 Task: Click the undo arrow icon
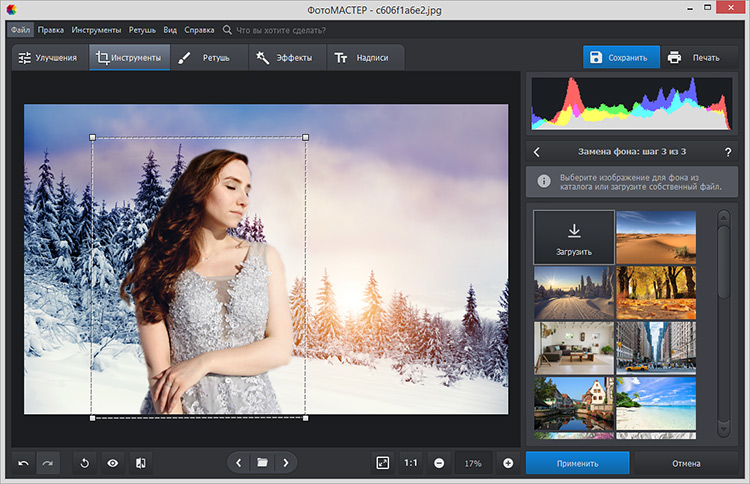24,463
